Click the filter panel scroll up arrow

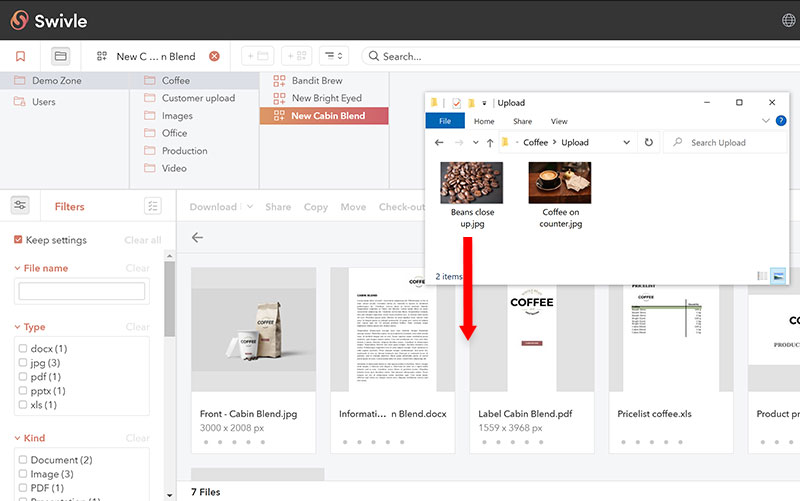[169, 256]
